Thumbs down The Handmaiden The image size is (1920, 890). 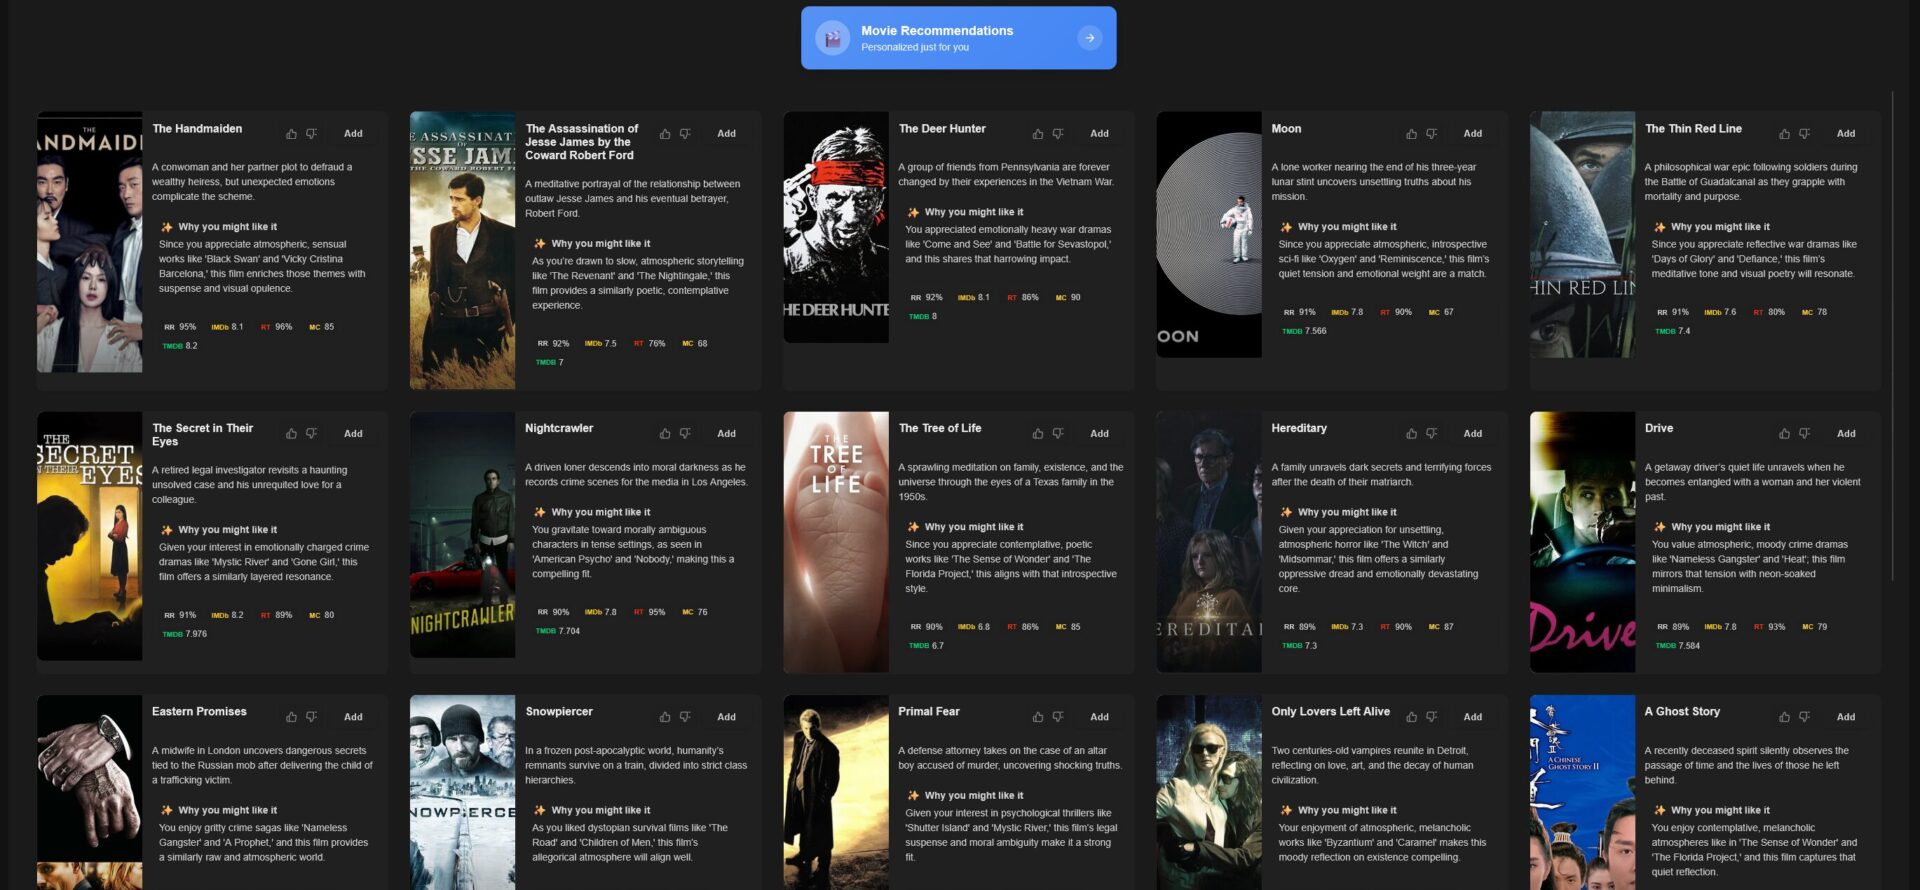(311, 134)
